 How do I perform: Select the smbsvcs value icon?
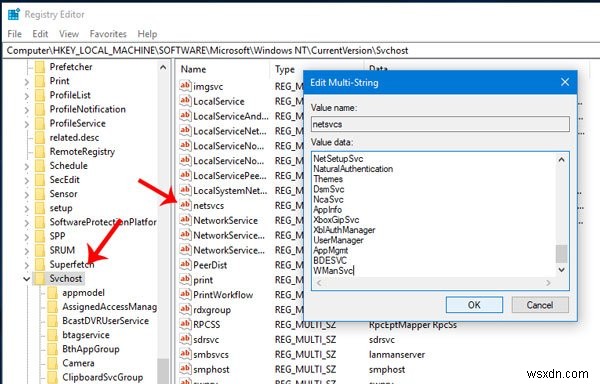click(185, 354)
